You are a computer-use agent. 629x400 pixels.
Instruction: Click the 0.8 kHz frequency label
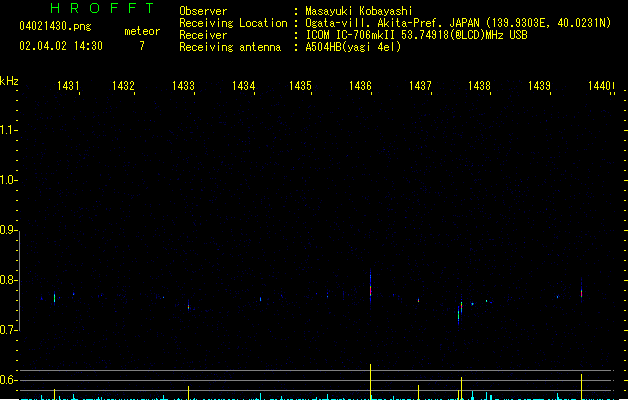(7, 280)
